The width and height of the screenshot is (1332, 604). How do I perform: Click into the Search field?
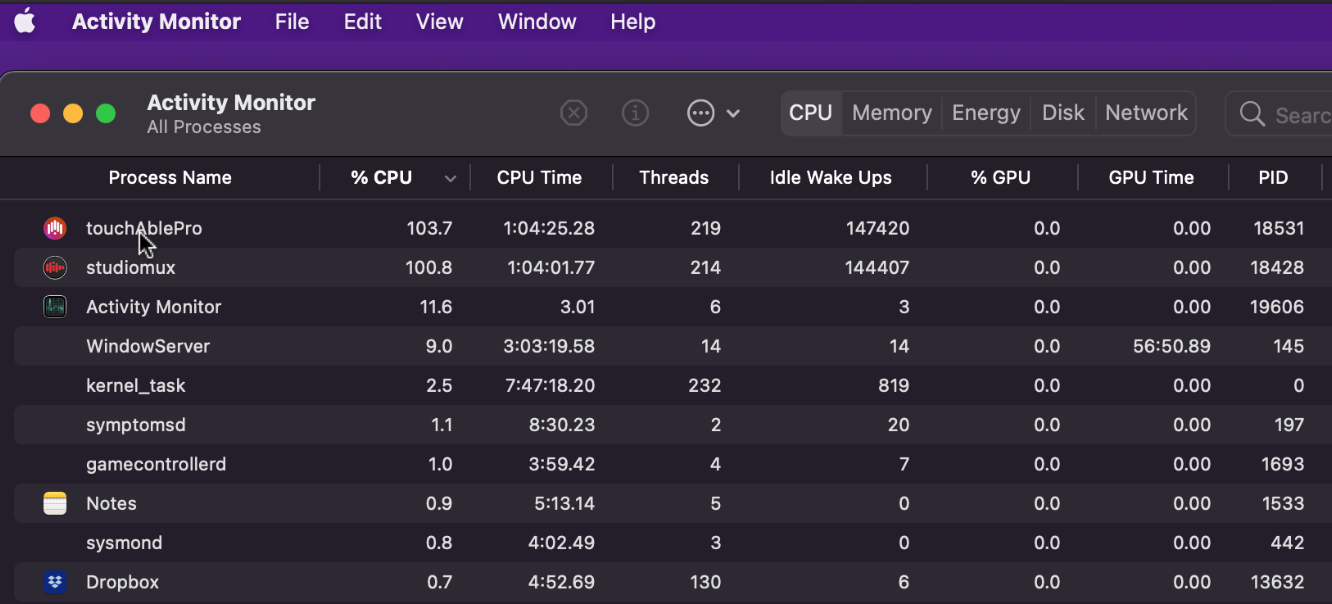[x=1300, y=115]
